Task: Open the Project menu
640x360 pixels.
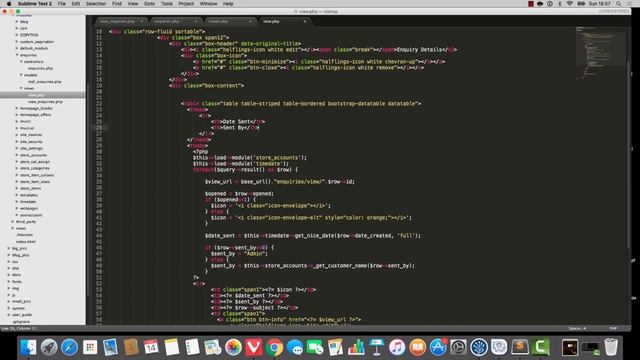Action: [186, 4]
